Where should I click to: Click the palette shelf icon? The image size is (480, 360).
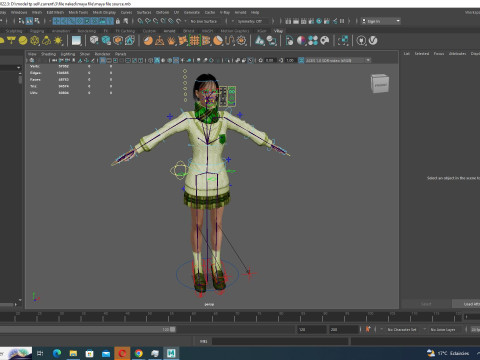click(x=325, y=41)
